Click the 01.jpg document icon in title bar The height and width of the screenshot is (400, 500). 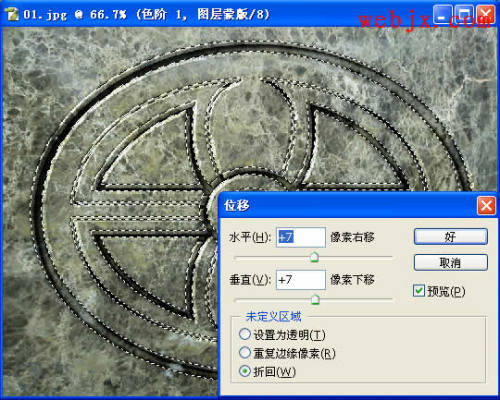[x=12, y=14]
